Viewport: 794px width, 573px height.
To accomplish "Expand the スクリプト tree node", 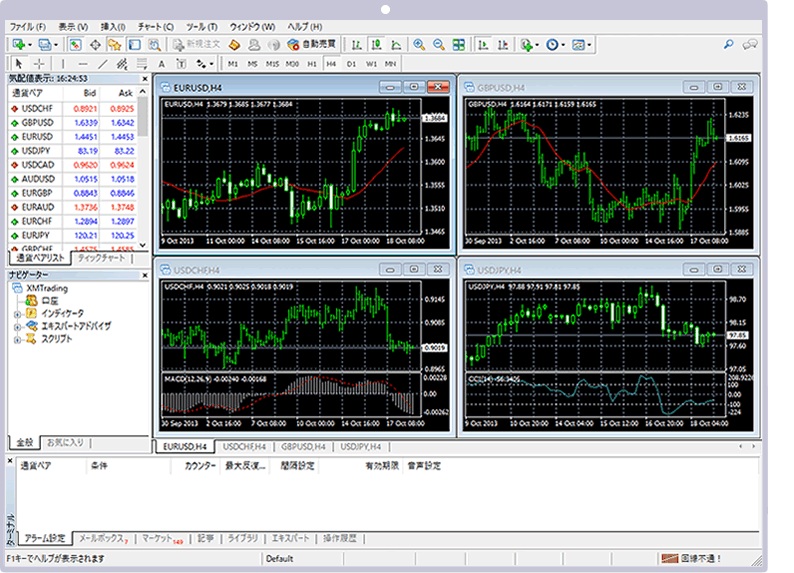I will click(x=17, y=340).
